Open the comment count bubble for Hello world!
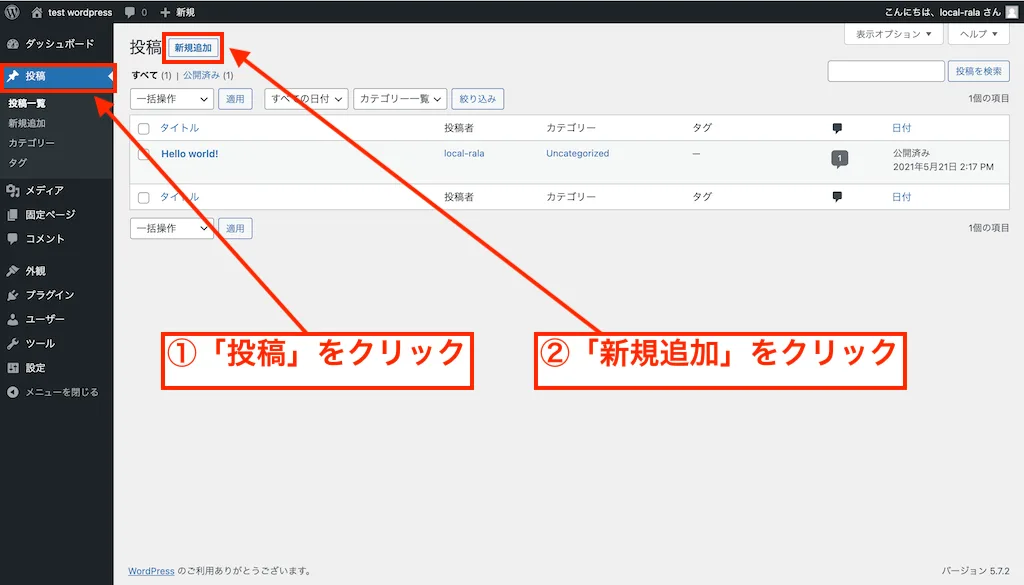 pos(839,159)
